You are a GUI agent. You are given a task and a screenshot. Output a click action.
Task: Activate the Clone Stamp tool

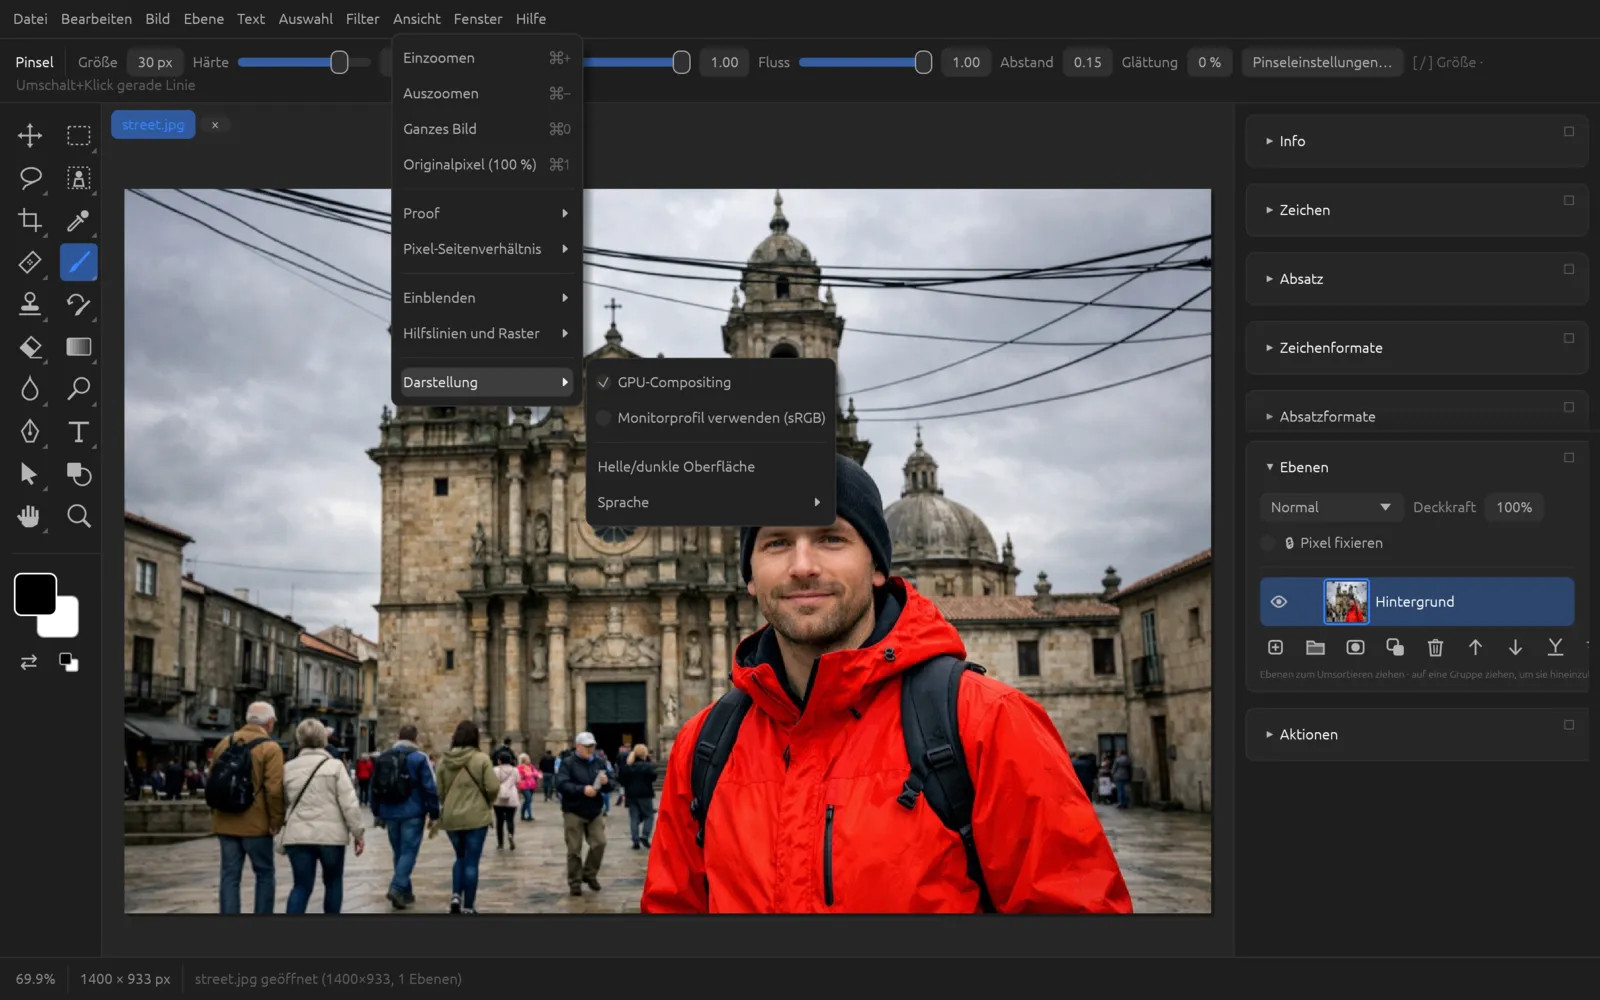coord(30,304)
